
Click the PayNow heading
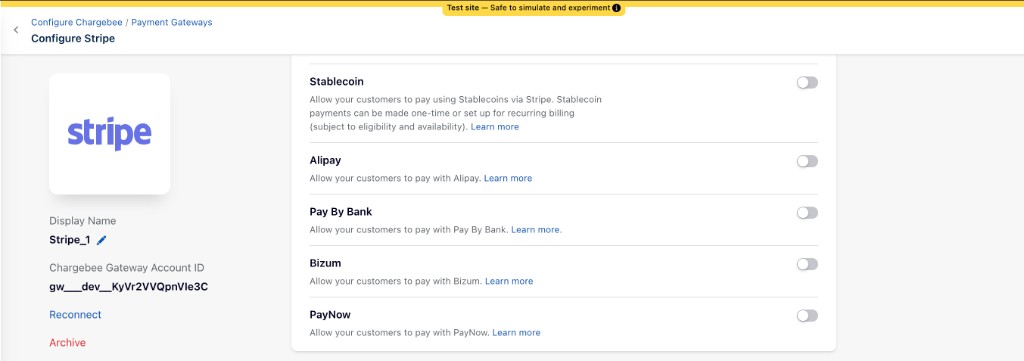[330, 315]
